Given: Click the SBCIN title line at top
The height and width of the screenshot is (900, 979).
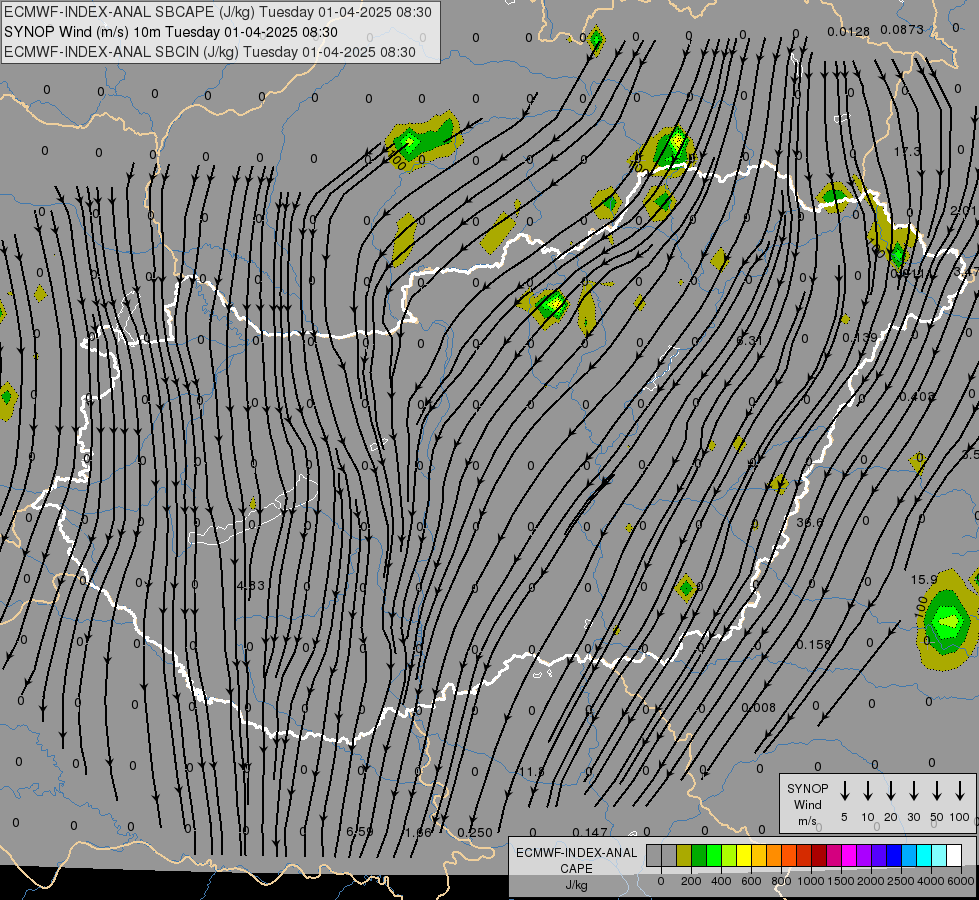Looking at the screenshot, I should [210, 52].
